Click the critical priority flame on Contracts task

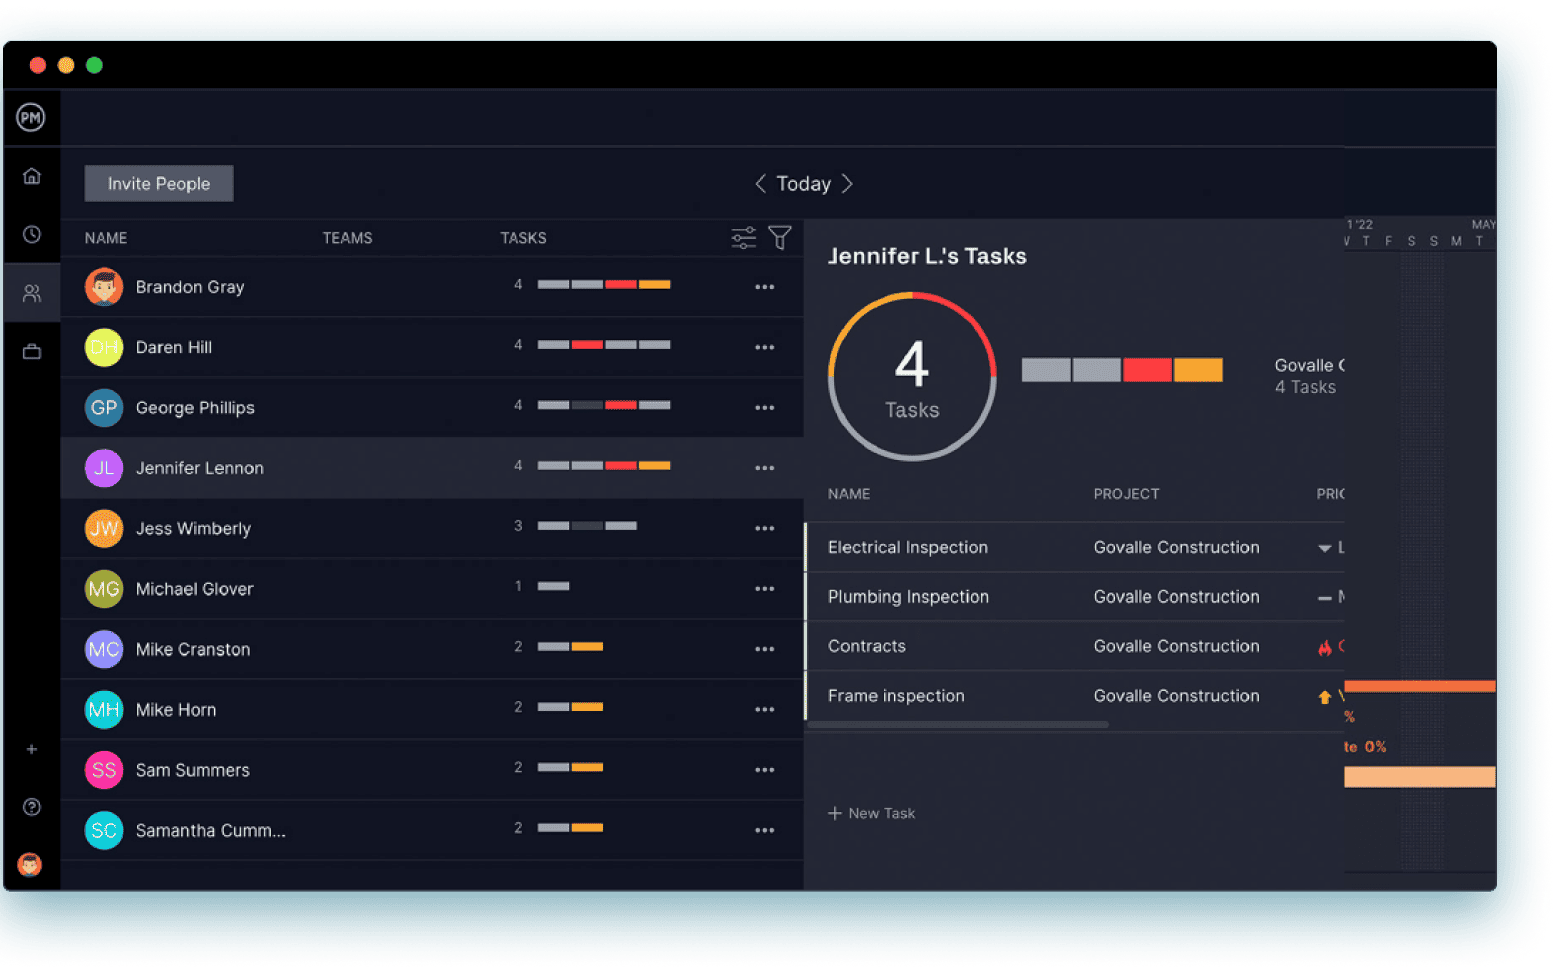tap(1327, 647)
